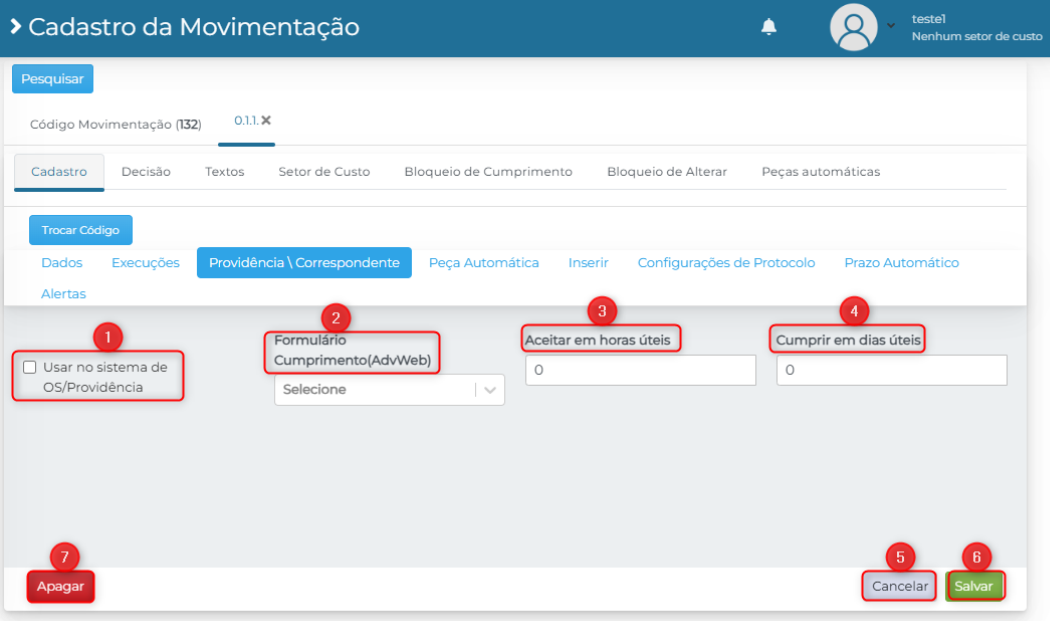Open the Peças automáticas tab

tap(820, 172)
